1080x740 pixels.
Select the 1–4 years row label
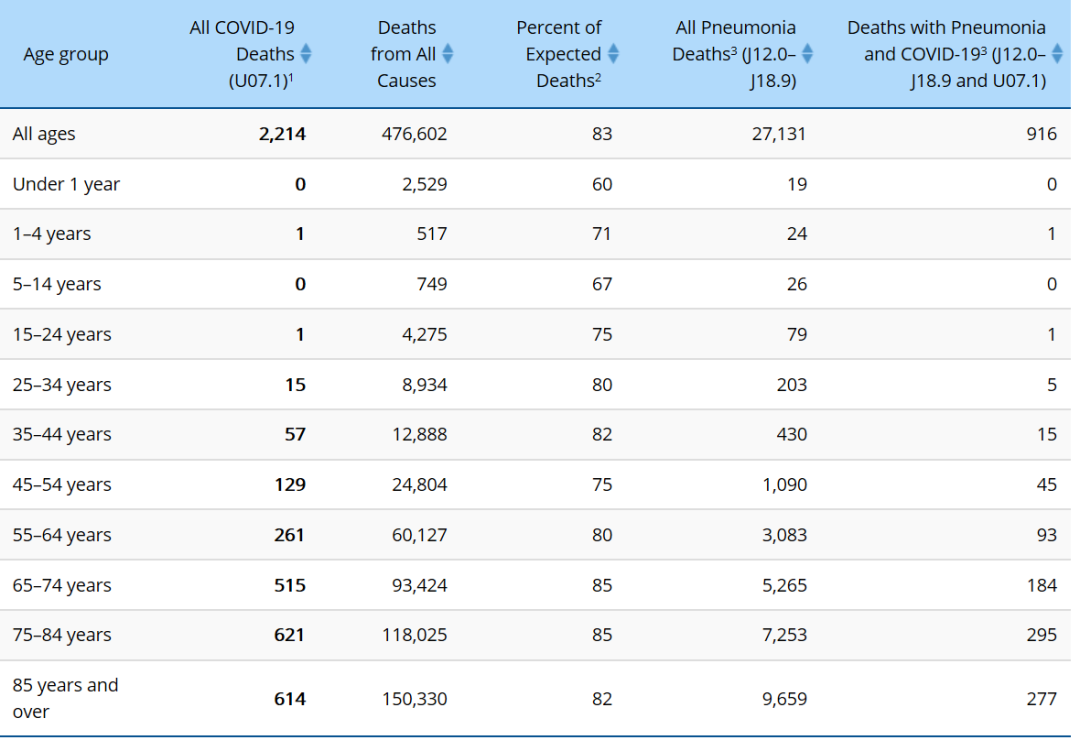52,234
